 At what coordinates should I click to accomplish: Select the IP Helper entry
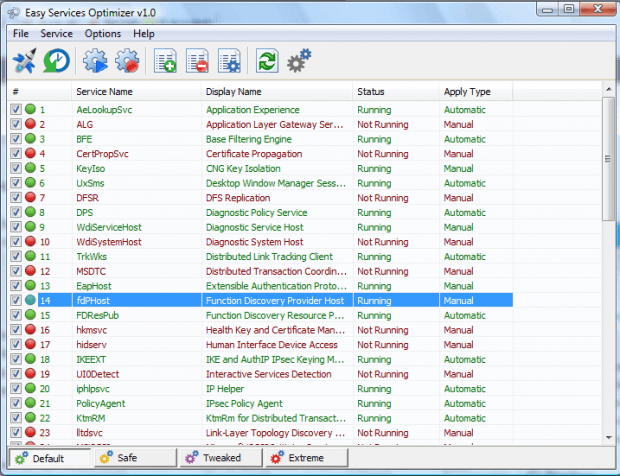225,389
